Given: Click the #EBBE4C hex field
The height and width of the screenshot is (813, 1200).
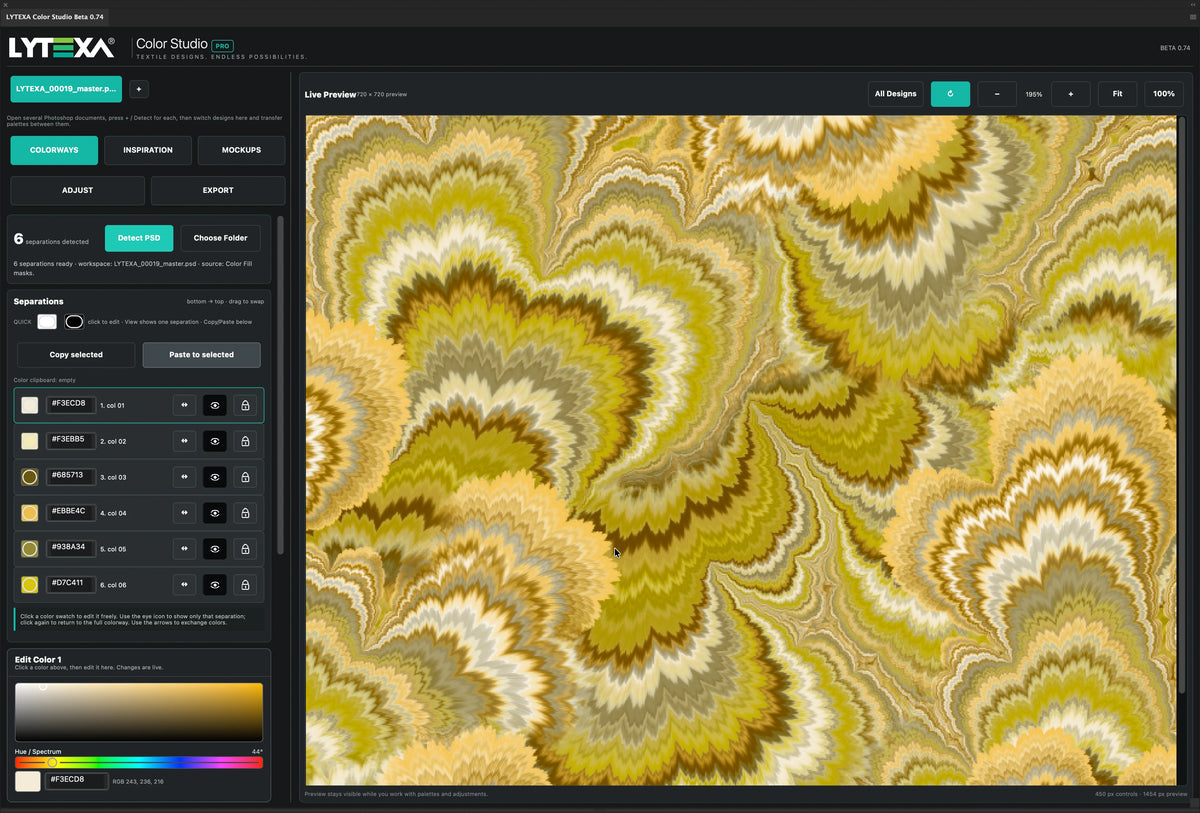Looking at the screenshot, I should tap(70, 512).
